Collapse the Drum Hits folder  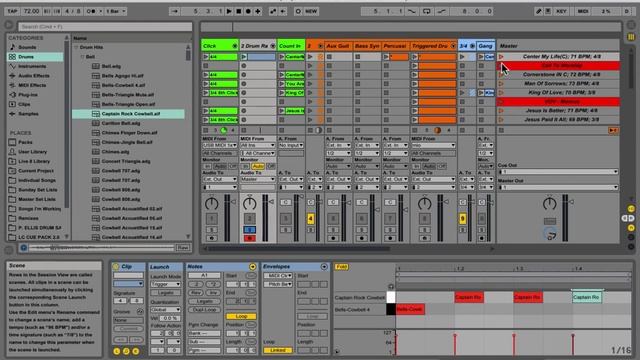click(76, 47)
